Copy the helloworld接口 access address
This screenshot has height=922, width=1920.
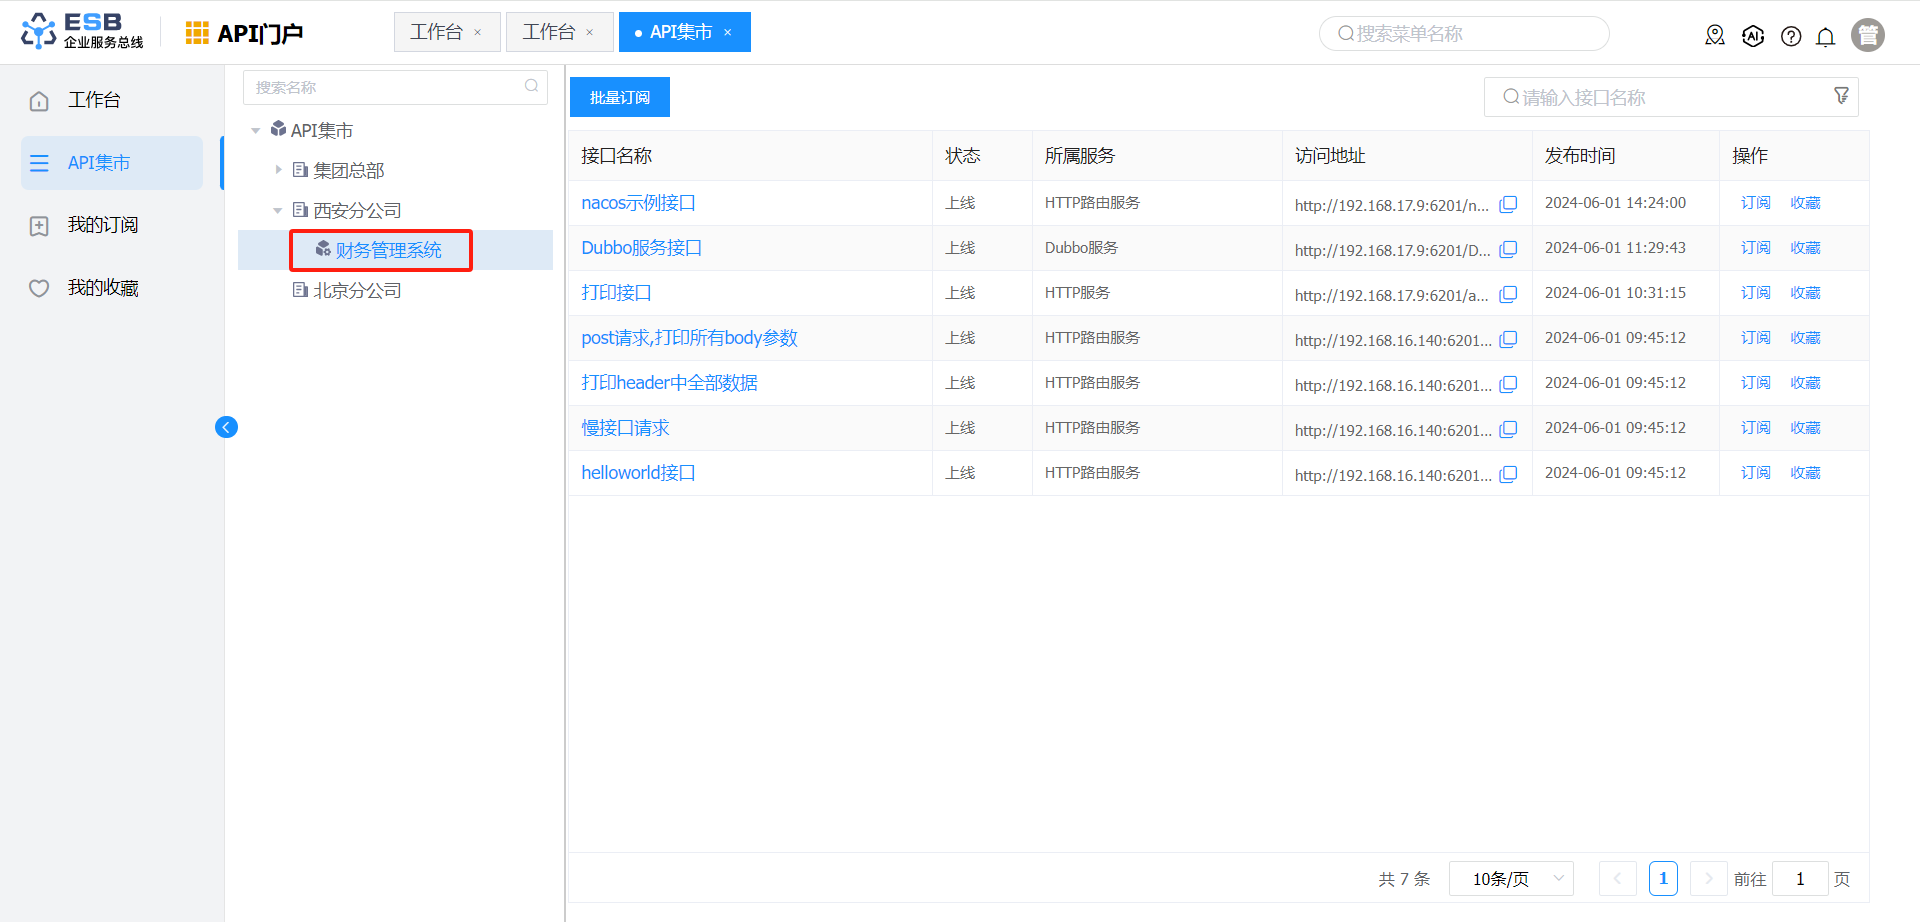1508,474
